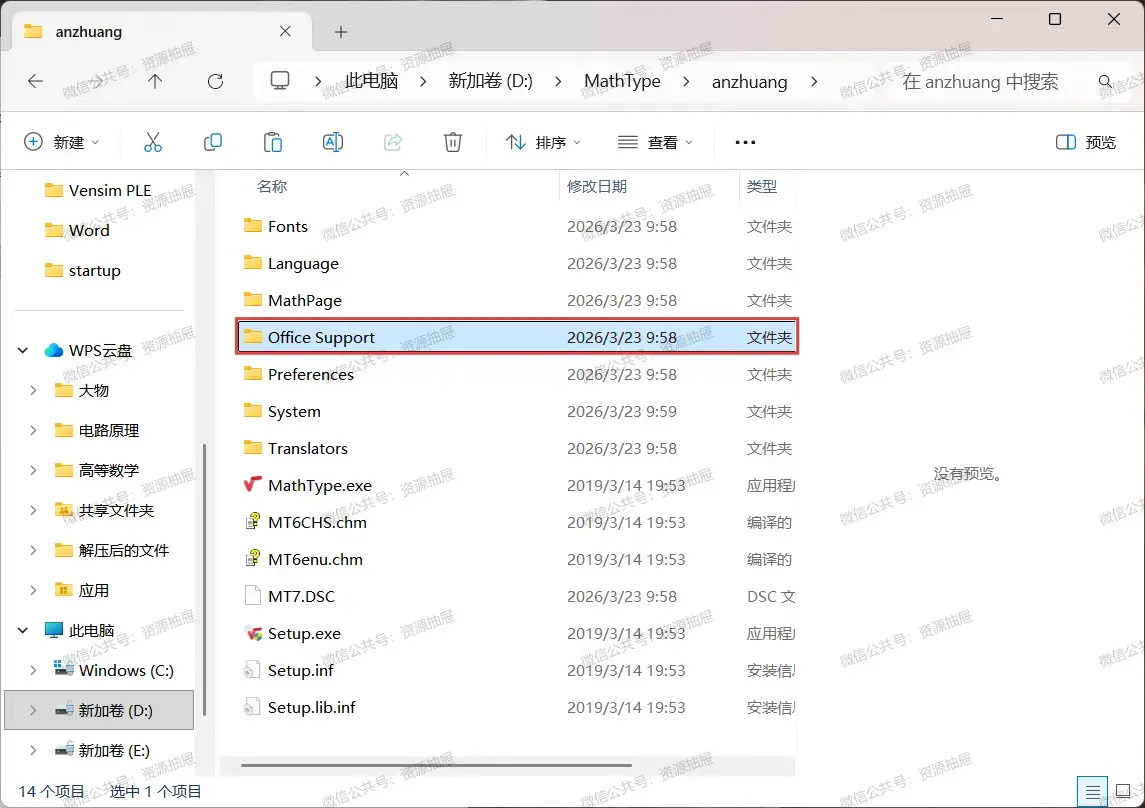Go up one folder level
Screen dimensions: 1145x808
(x=155, y=81)
